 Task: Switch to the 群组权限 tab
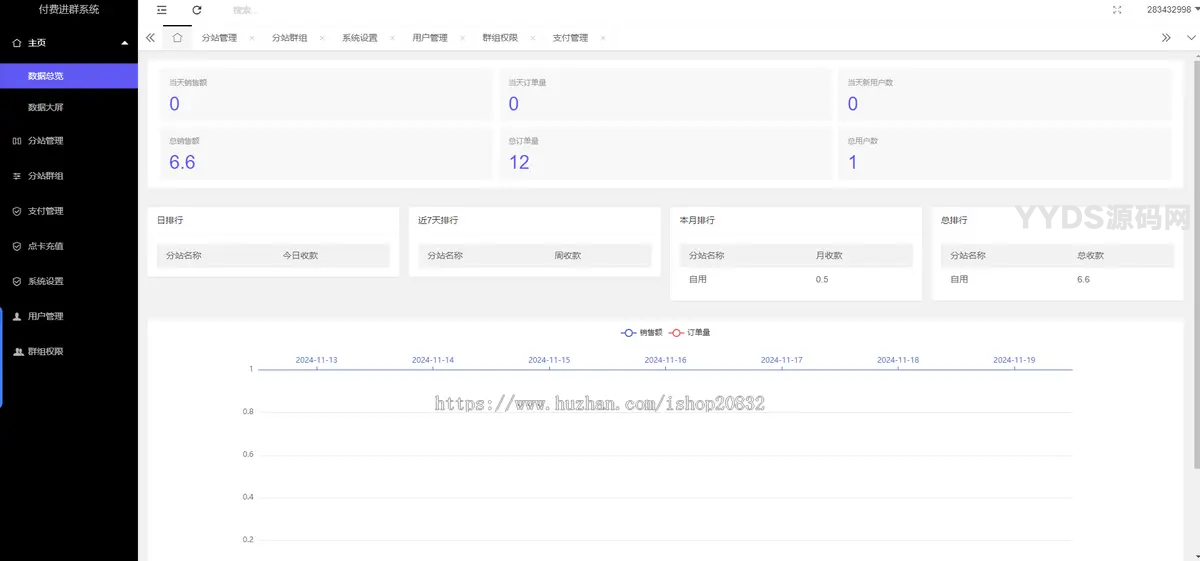click(x=500, y=38)
